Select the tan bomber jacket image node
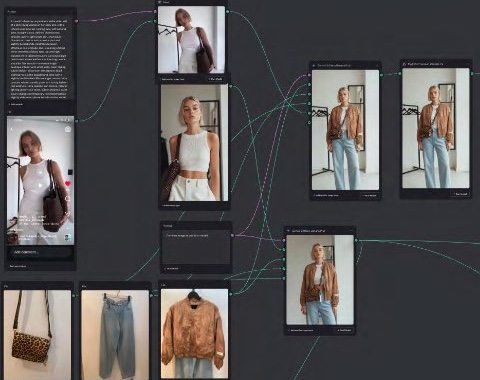Viewport: 480px width, 380px height. (194, 333)
